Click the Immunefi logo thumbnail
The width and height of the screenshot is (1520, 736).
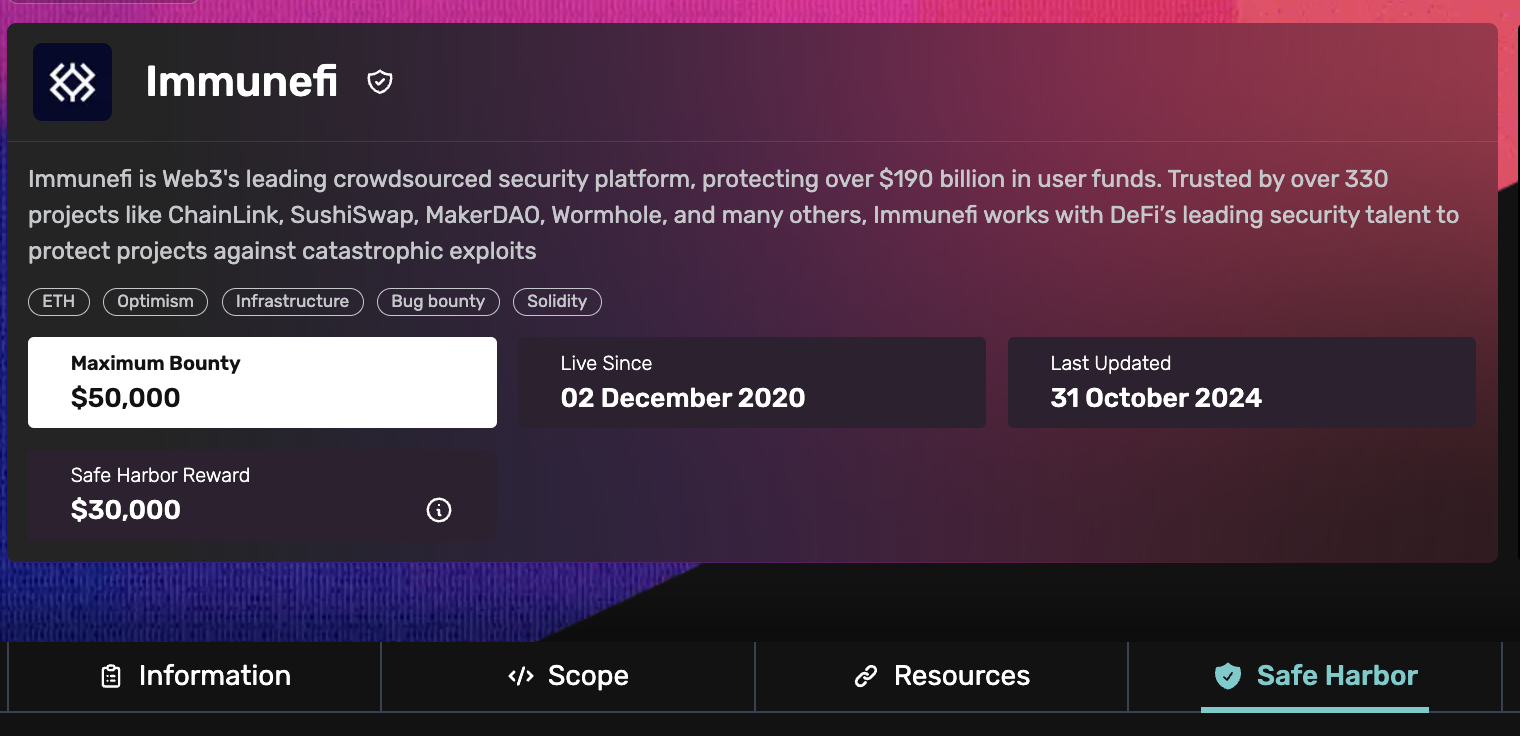pos(72,82)
